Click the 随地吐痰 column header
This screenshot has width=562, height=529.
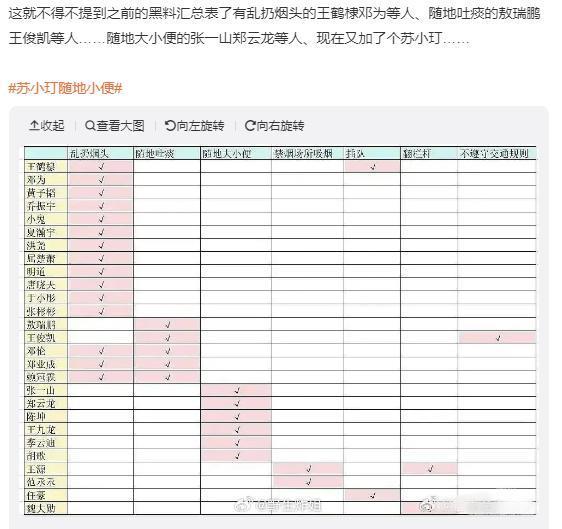(167, 154)
